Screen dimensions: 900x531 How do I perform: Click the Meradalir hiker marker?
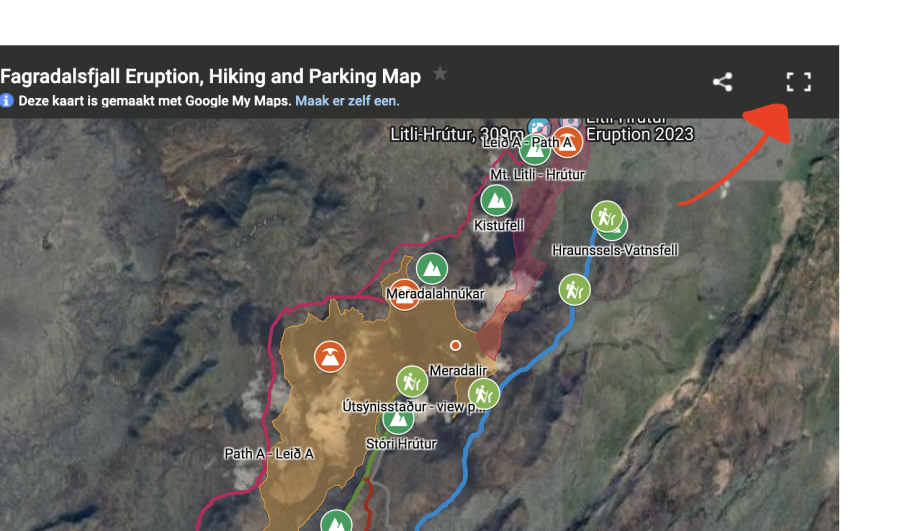pyautogui.click(x=484, y=394)
